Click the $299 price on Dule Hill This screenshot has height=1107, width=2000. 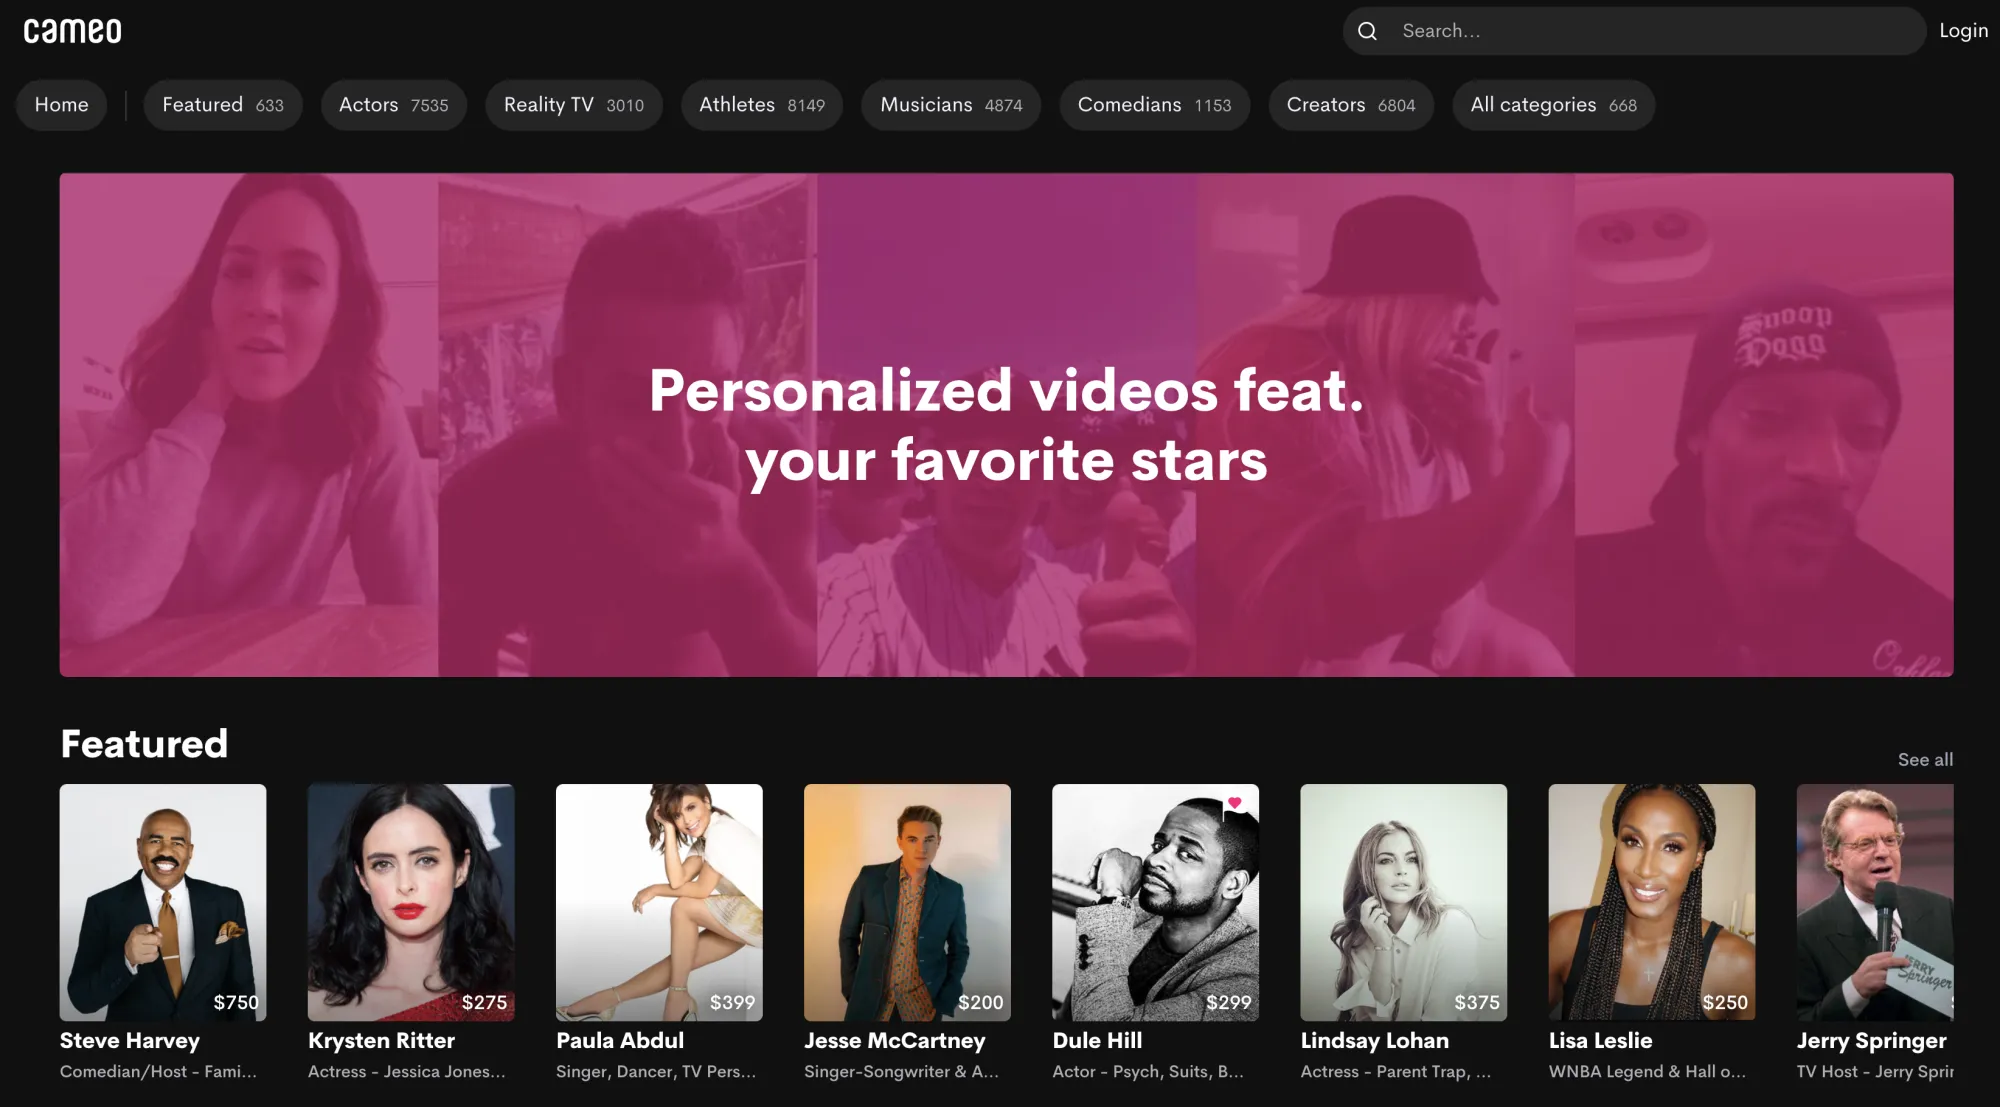[1228, 1002]
